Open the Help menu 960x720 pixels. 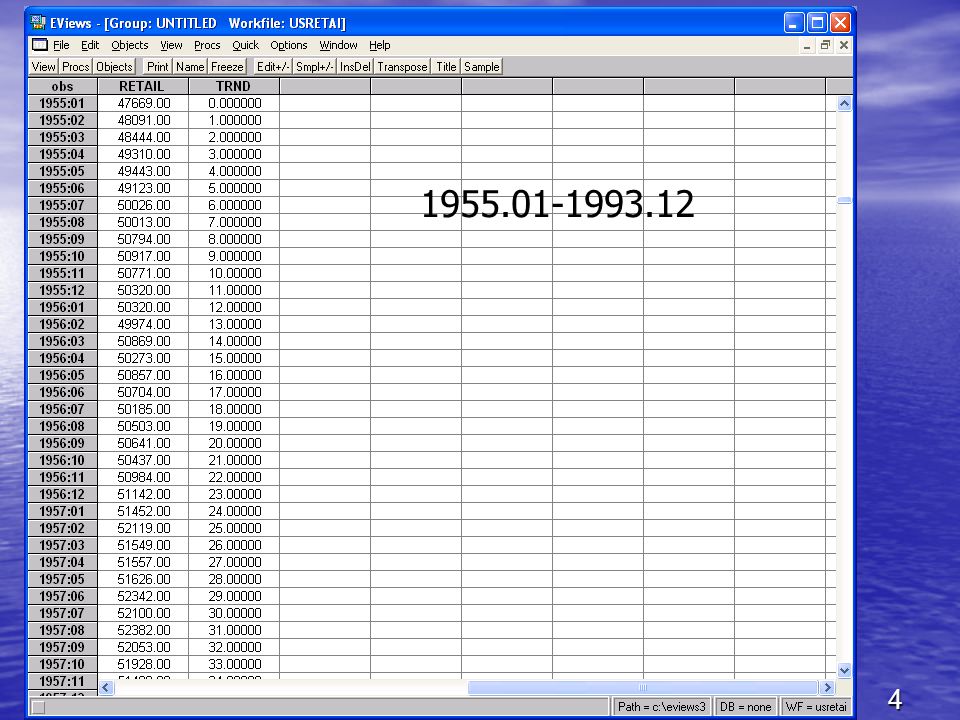tap(380, 45)
